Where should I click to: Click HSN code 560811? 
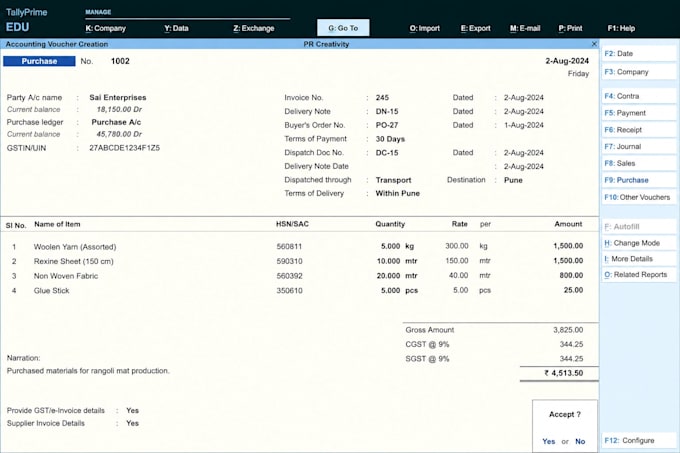tap(289, 247)
